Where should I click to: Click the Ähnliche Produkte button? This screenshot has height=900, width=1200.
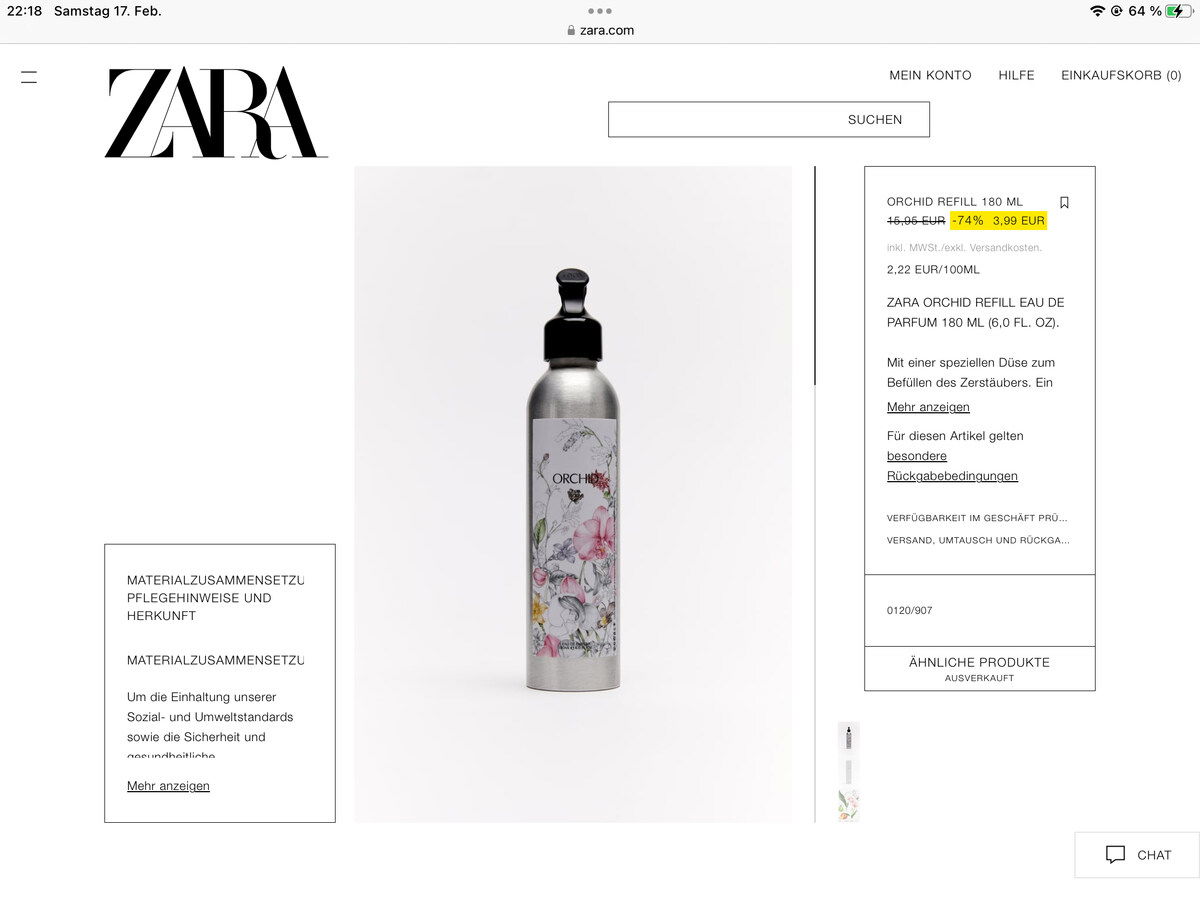click(979, 668)
